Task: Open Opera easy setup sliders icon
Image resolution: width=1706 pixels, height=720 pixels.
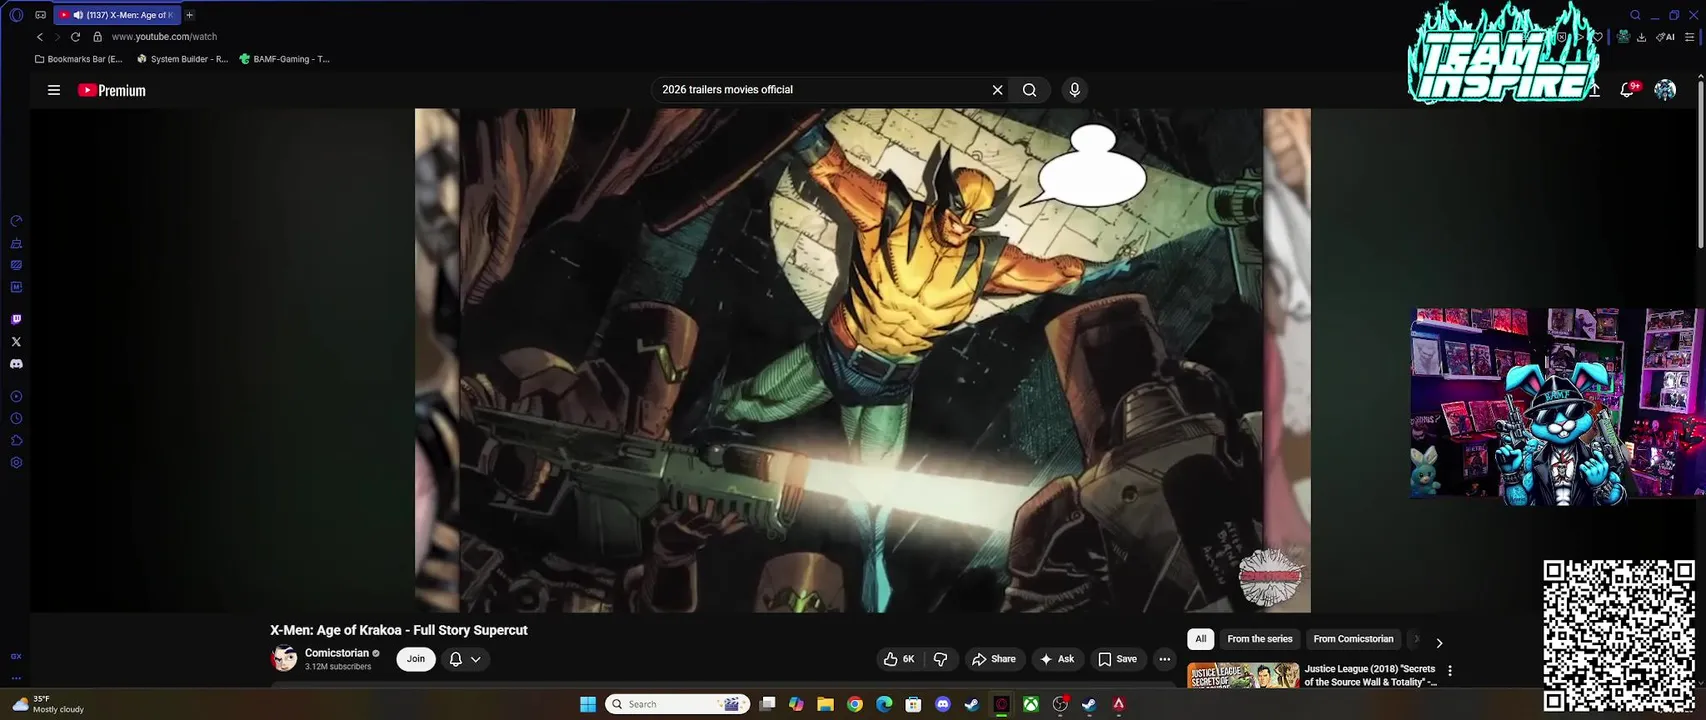Action: 1690,37
